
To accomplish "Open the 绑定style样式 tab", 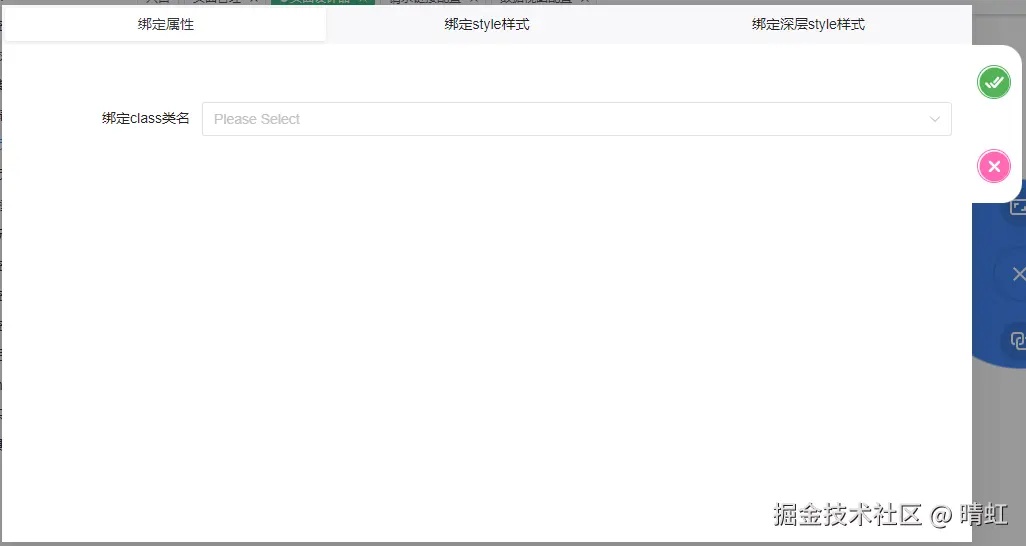I will [487, 24].
